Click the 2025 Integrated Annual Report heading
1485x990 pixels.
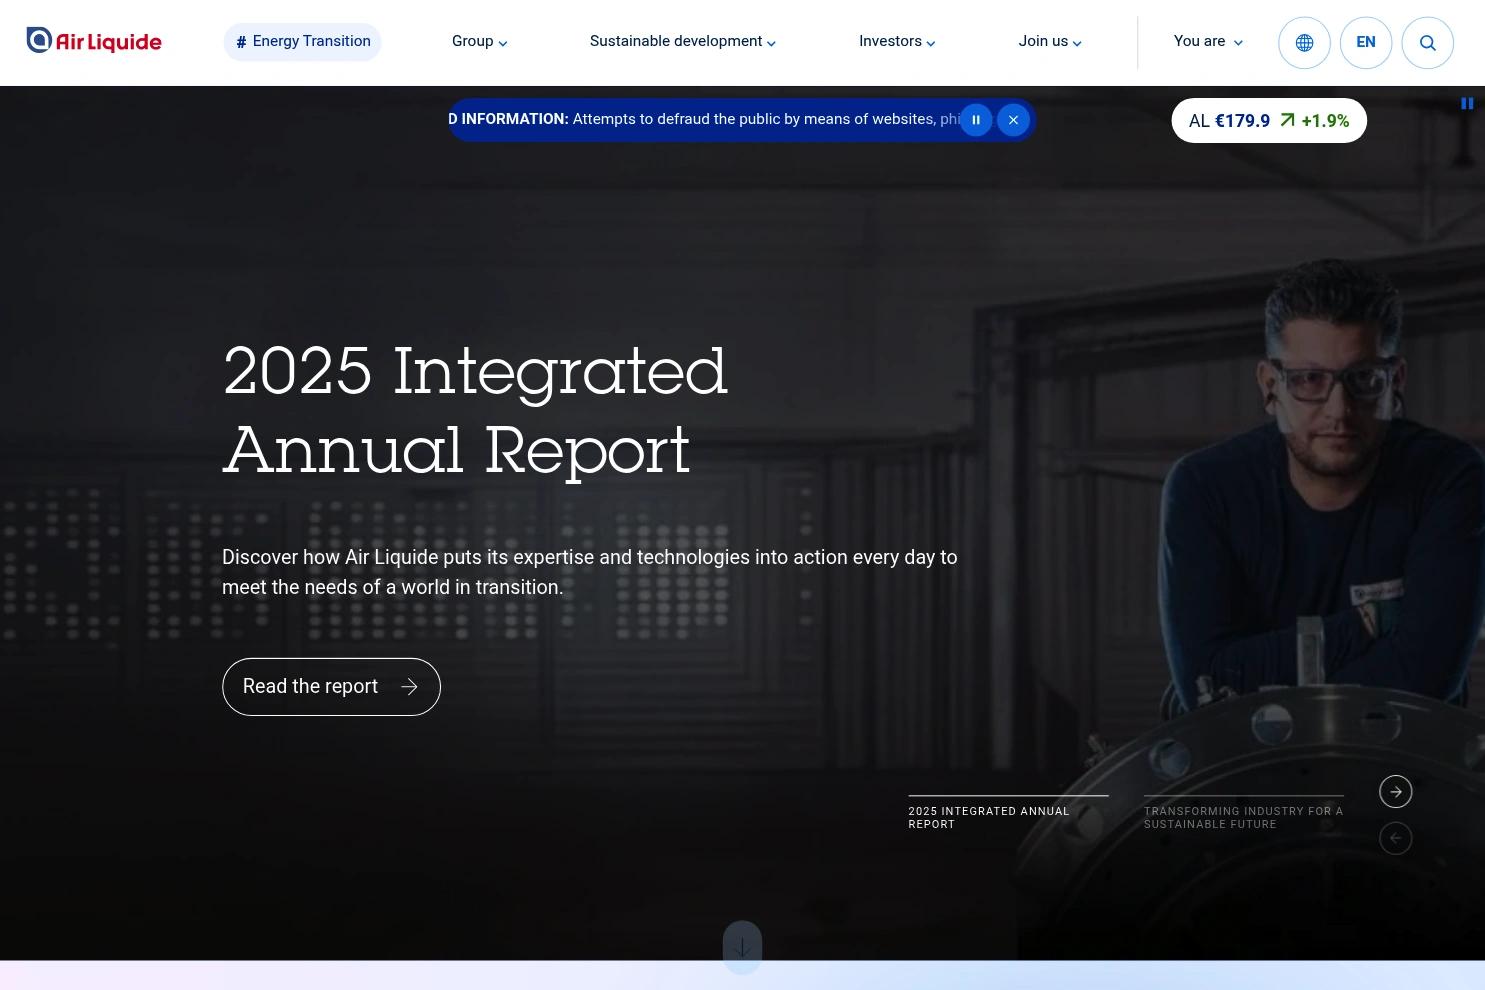click(475, 410)
